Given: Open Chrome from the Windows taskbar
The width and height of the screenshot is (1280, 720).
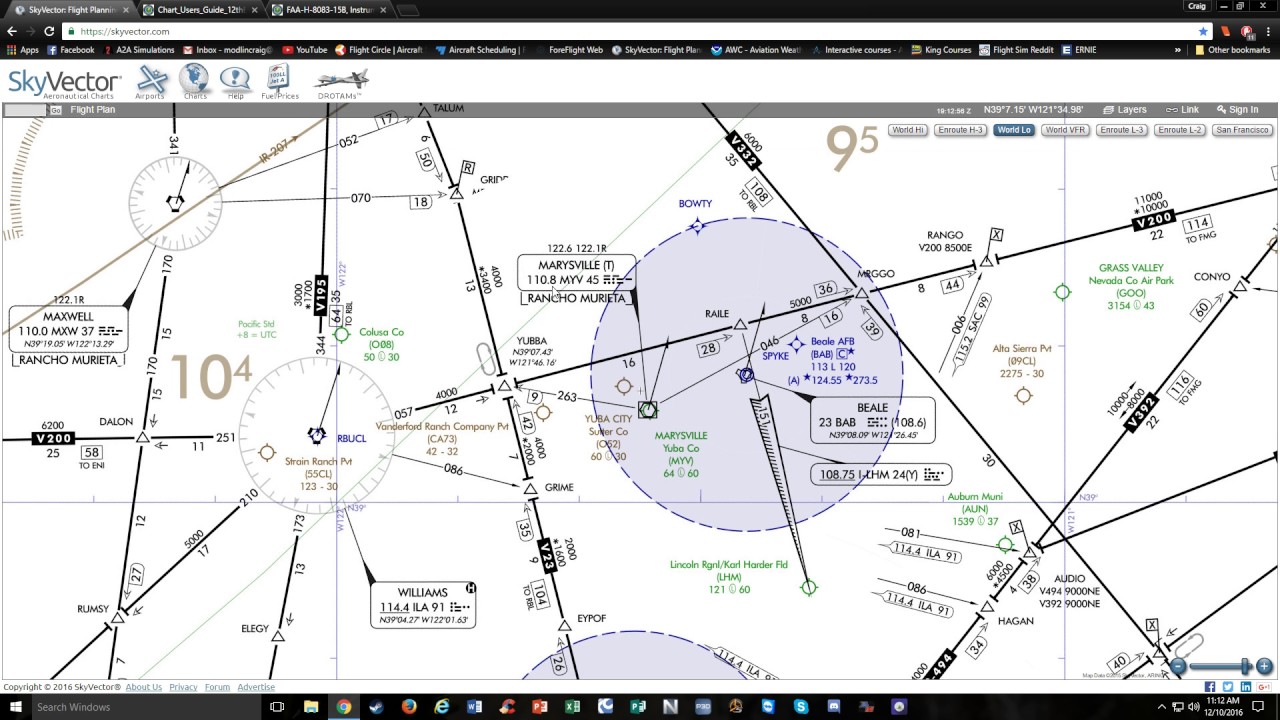Looking at the screenshot, I should click(x=344, y=707).
